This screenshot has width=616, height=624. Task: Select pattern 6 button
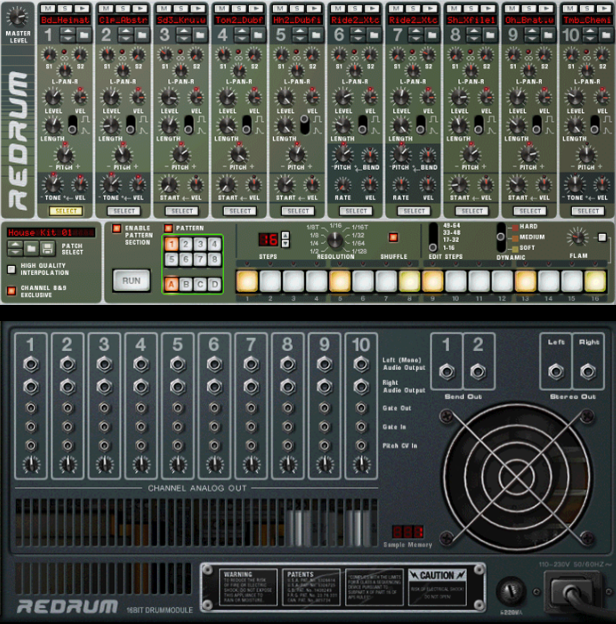tap(186, 259)
